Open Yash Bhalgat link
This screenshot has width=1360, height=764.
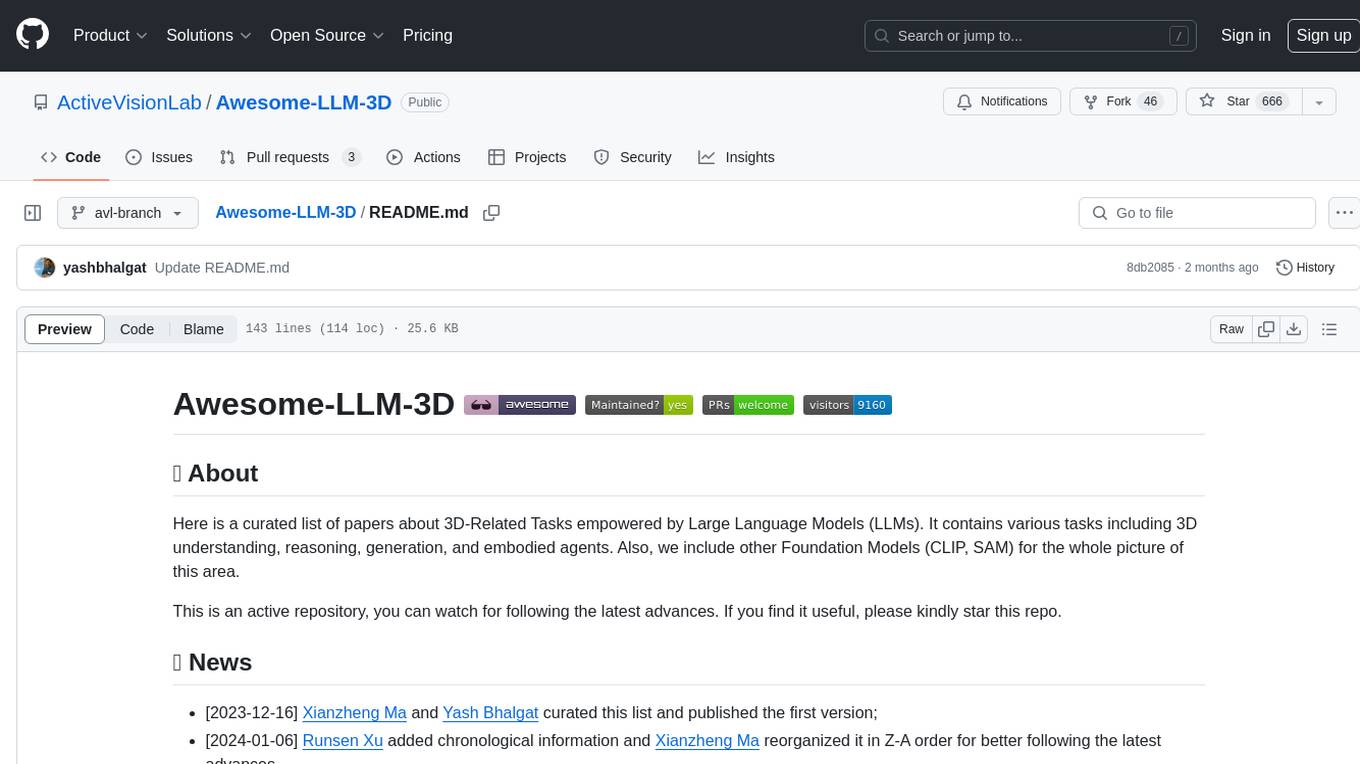click(x=491, y=713)
